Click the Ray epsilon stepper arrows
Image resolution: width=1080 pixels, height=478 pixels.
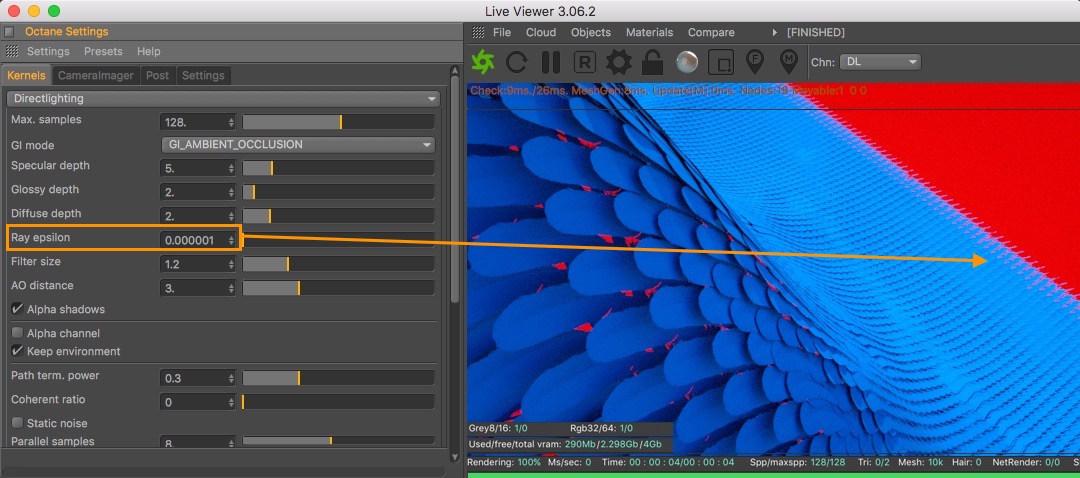click(x=231, y=240)
